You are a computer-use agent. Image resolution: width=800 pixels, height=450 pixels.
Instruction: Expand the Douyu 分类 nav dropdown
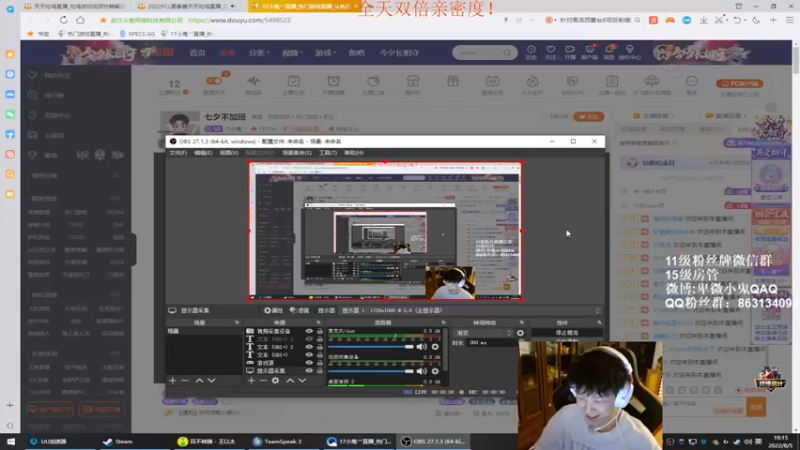[x=259, y=53]
